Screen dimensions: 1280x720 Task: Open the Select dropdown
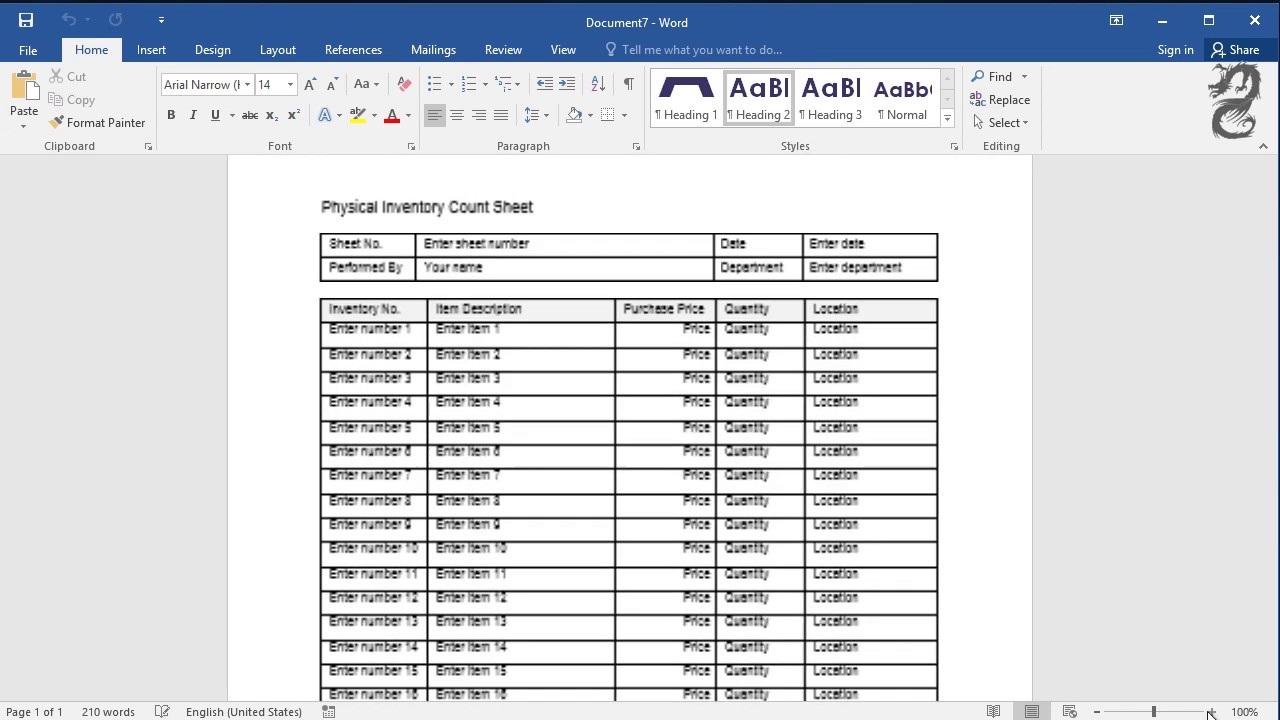[1000, 123]
